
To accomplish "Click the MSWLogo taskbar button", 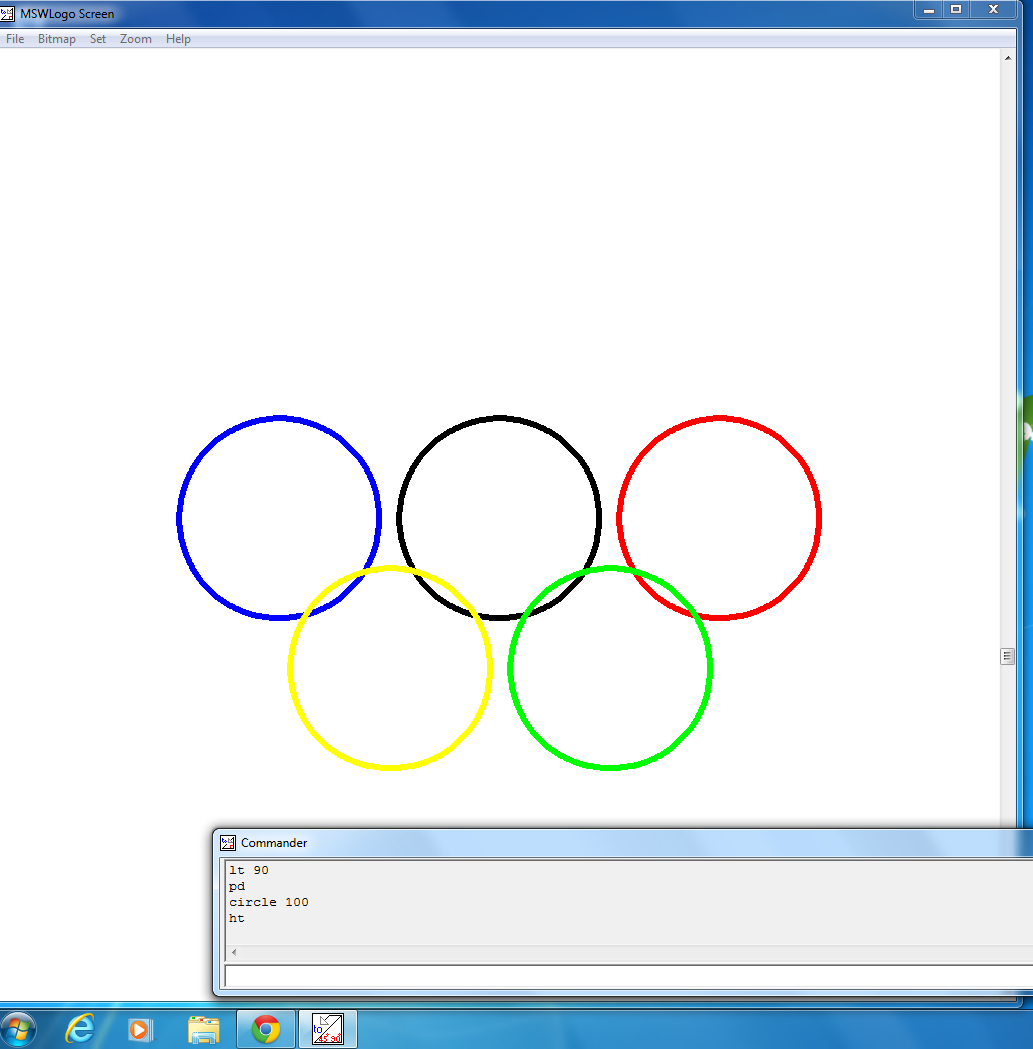I will pos(327,1030).
